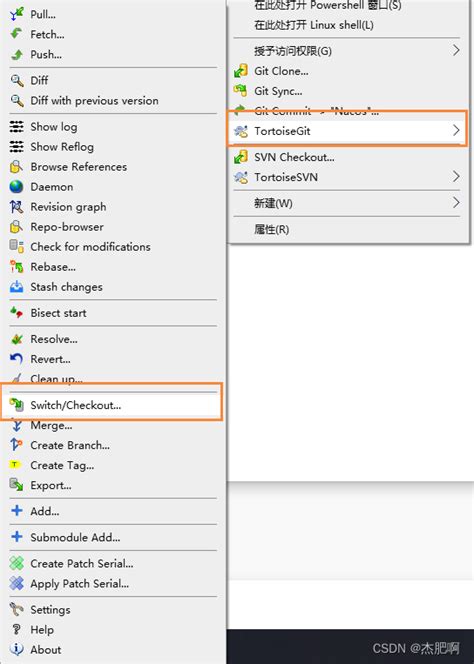Click the Daemon globe icon
The image size is (474, 664).
click(x=17, y=187)
